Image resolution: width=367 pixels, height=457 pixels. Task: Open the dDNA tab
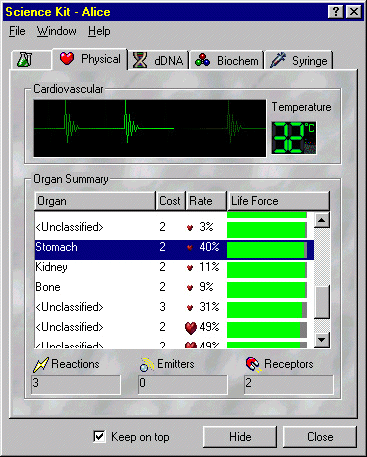[x=158, y=61]
